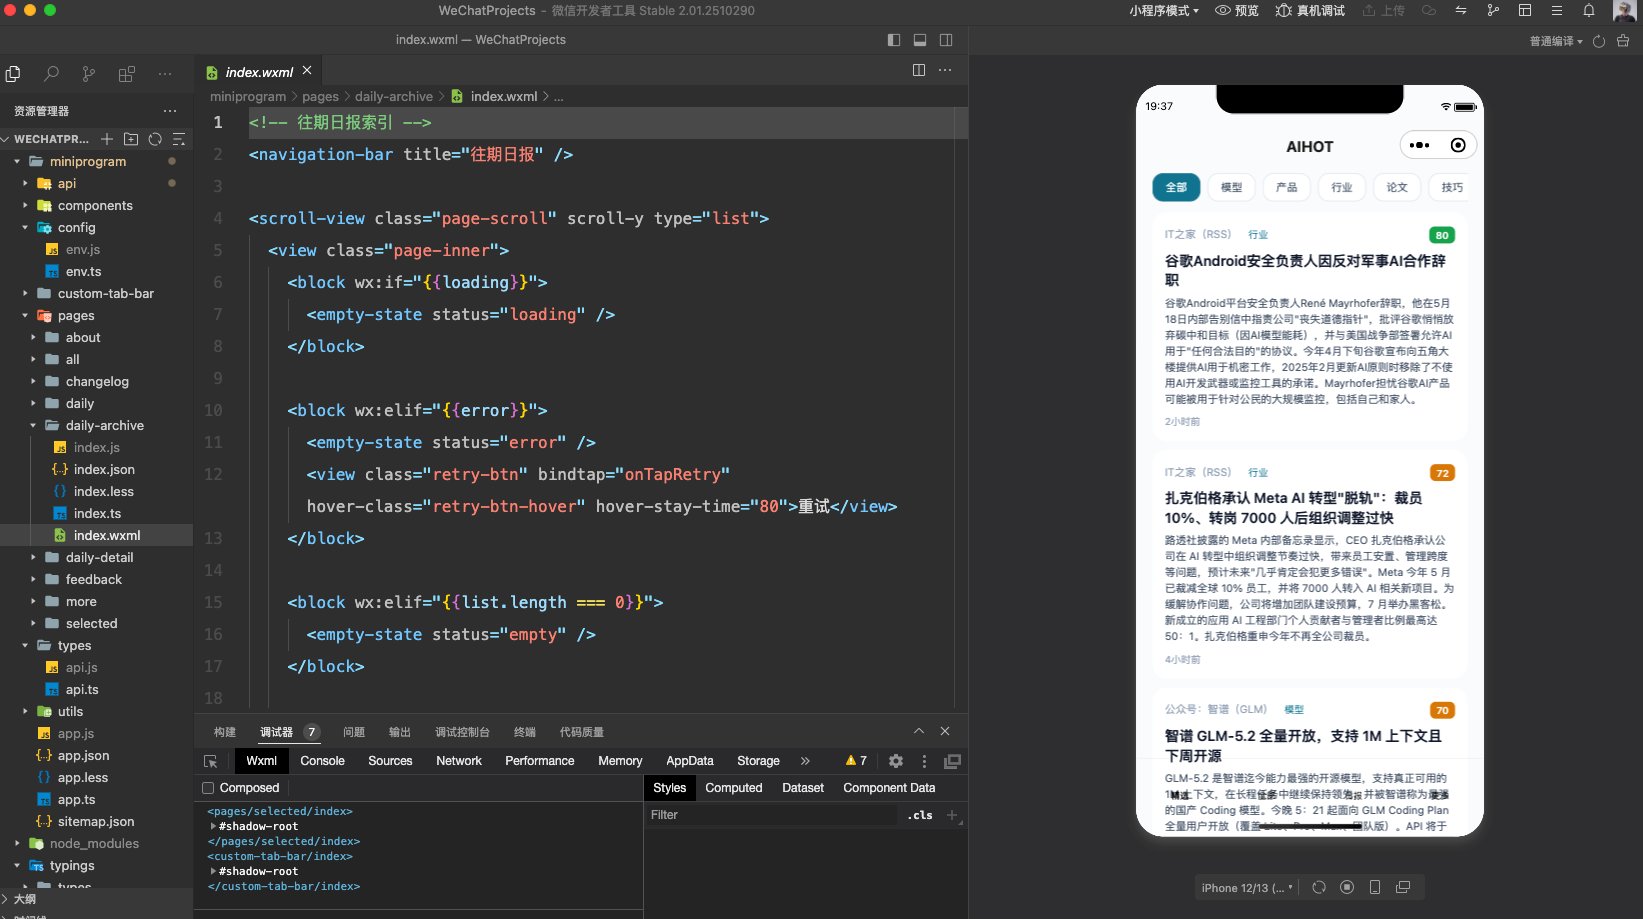1643x919 pixels.
Task: Open the Extensions view icon
Action: (127, 74)
